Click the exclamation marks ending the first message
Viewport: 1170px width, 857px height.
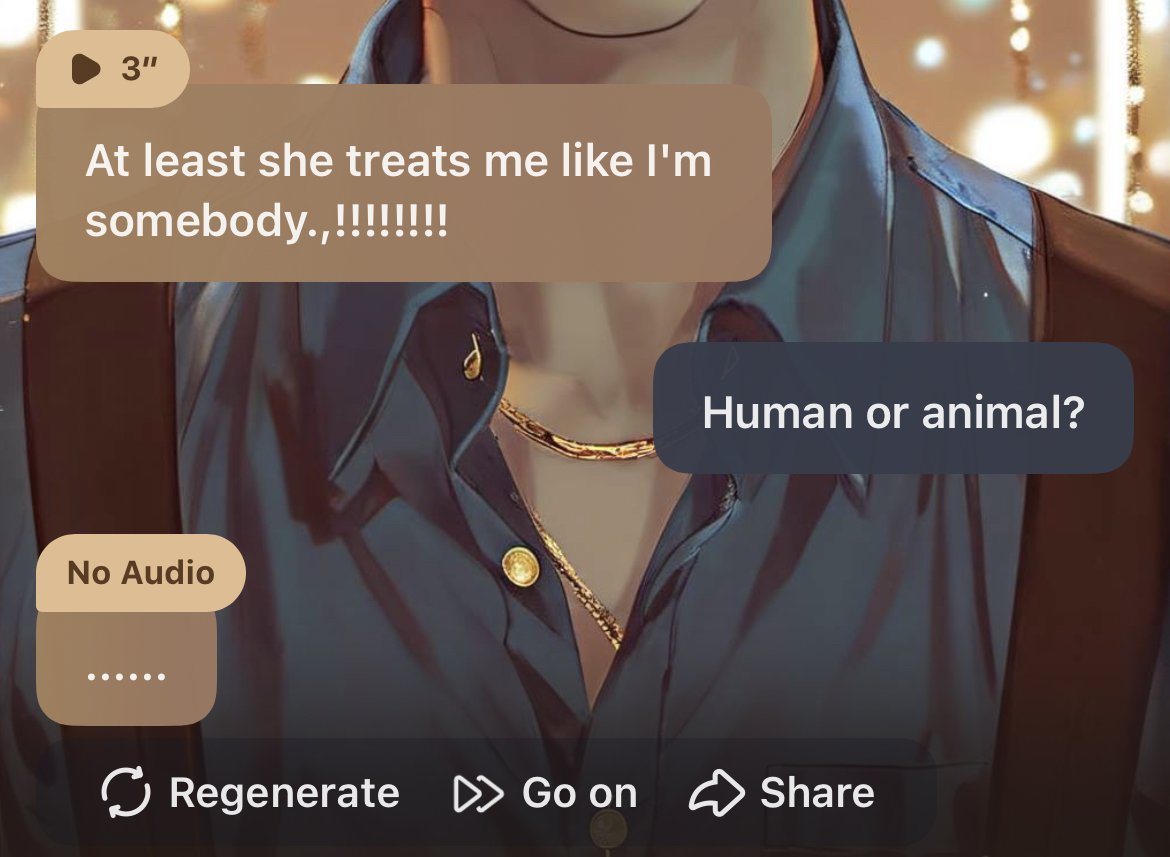(392, 219)
